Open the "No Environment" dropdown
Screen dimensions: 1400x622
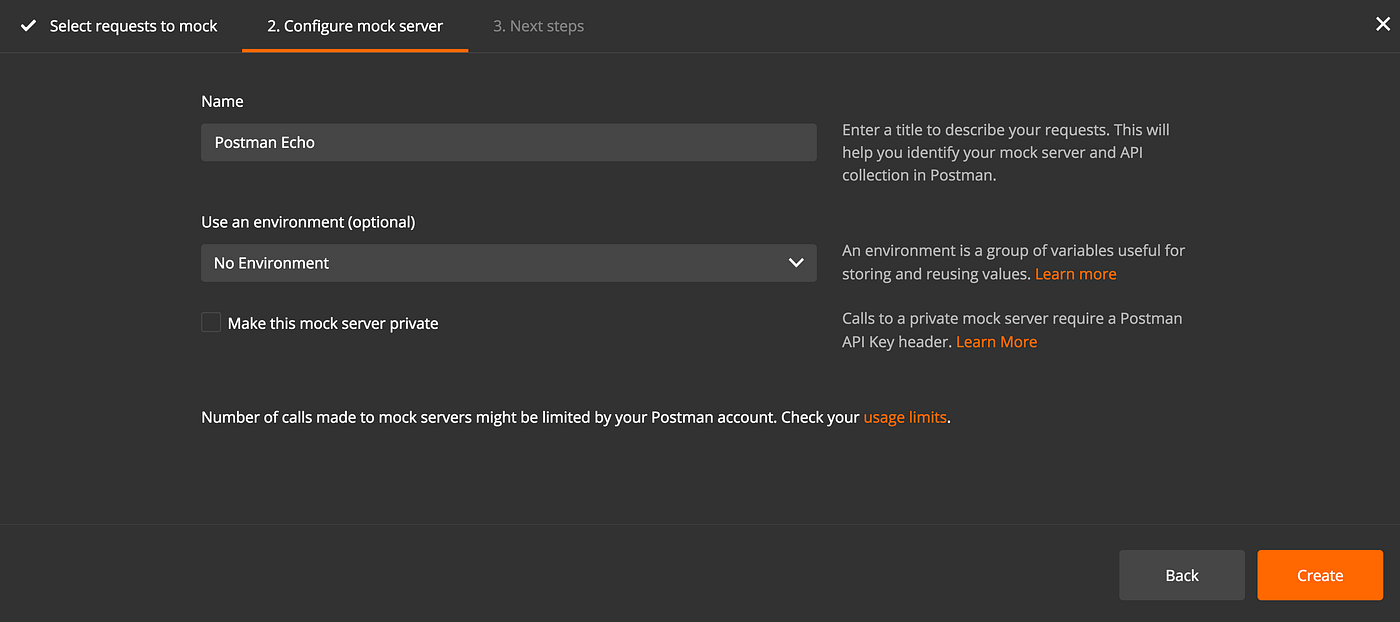[x=508, y=263]
